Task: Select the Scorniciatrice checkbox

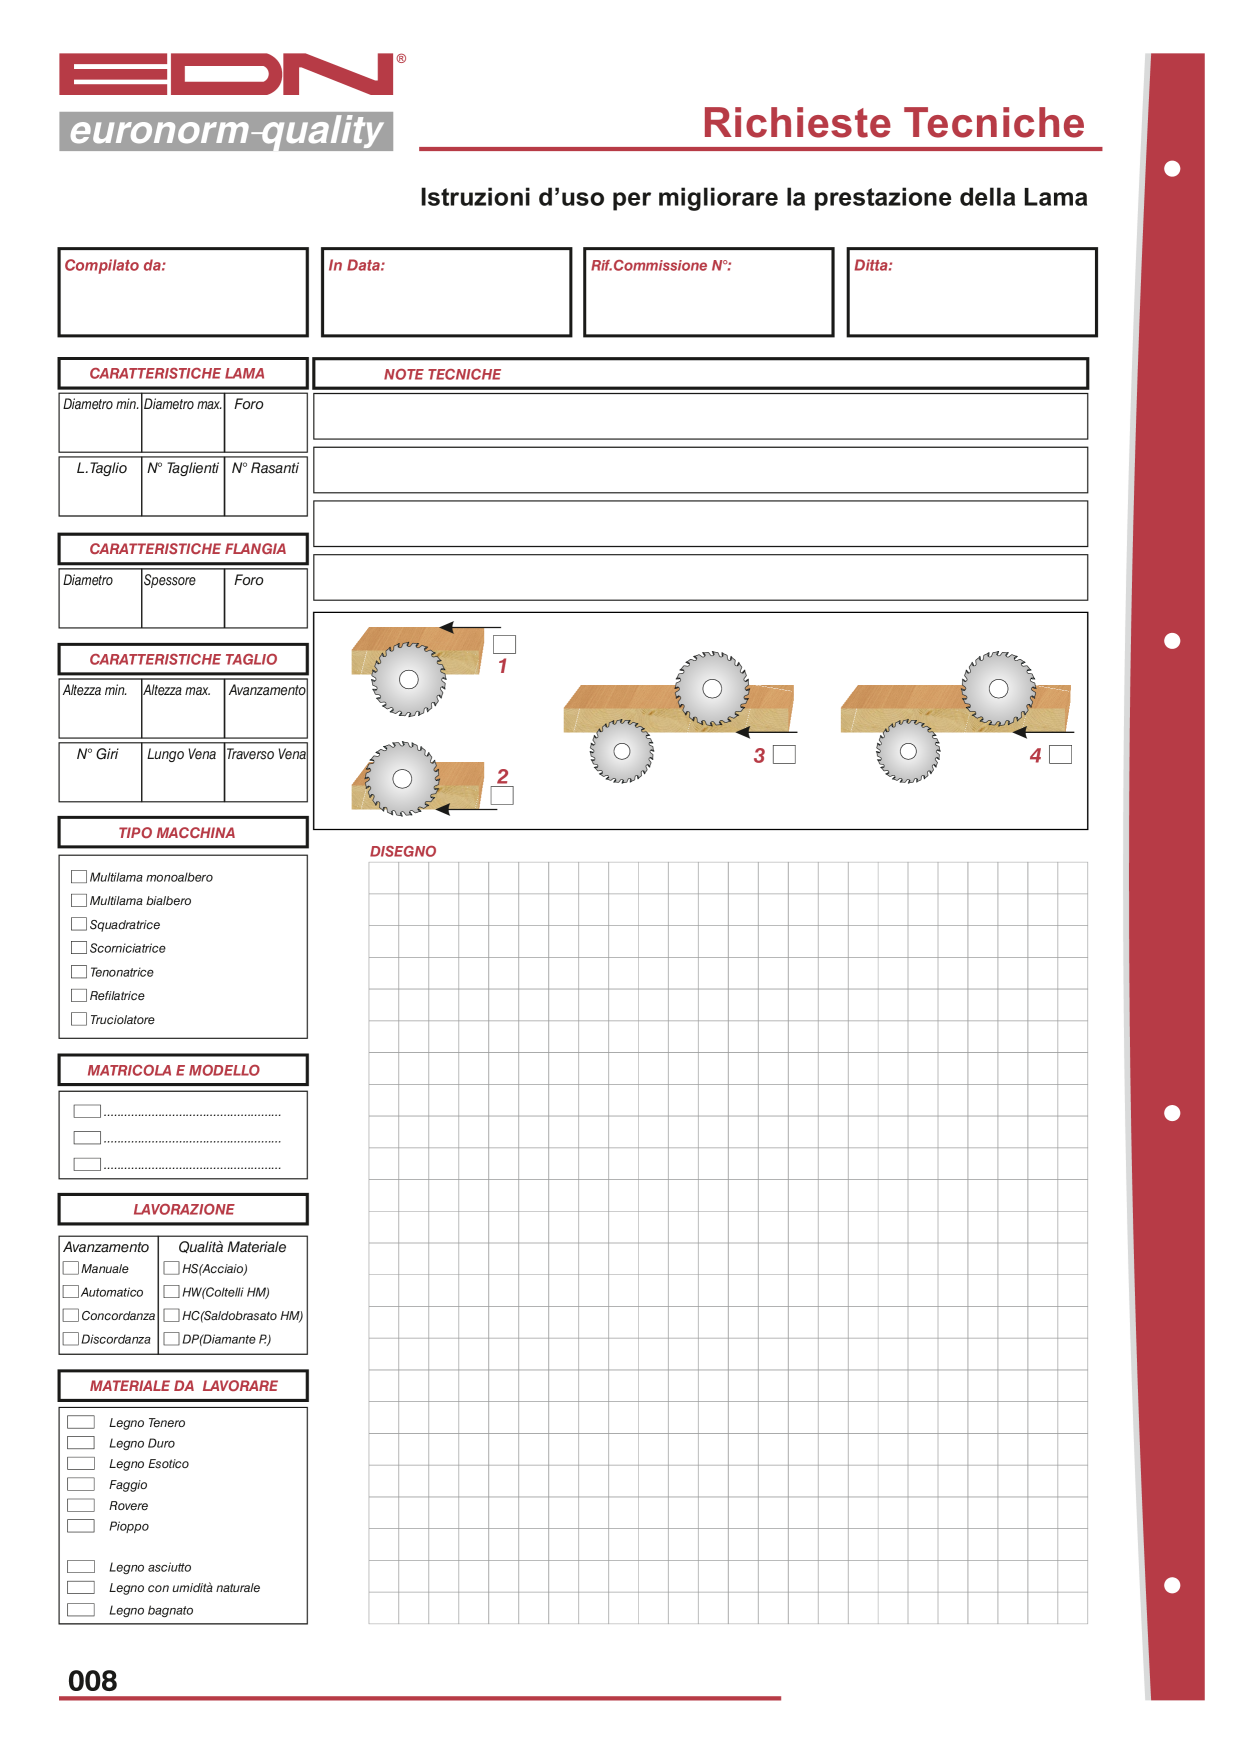Action: [79, 948]
